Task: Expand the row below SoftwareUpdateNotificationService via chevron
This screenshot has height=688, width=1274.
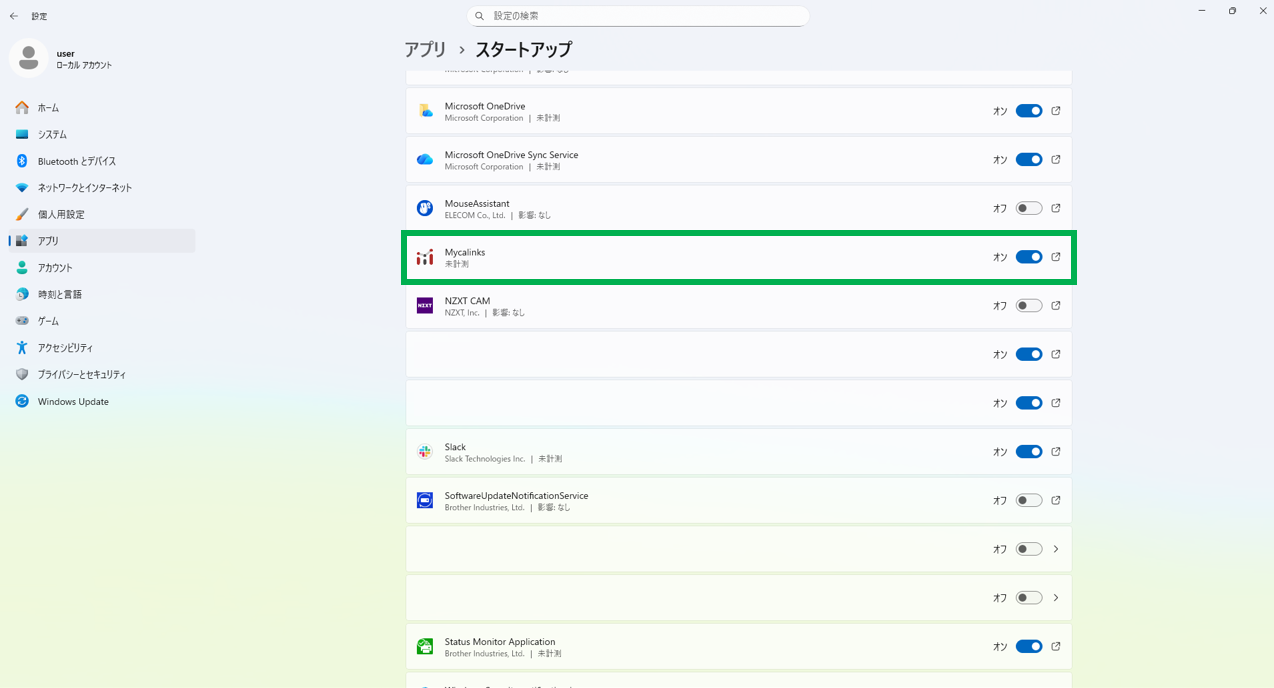Action: pos(1055,549)
